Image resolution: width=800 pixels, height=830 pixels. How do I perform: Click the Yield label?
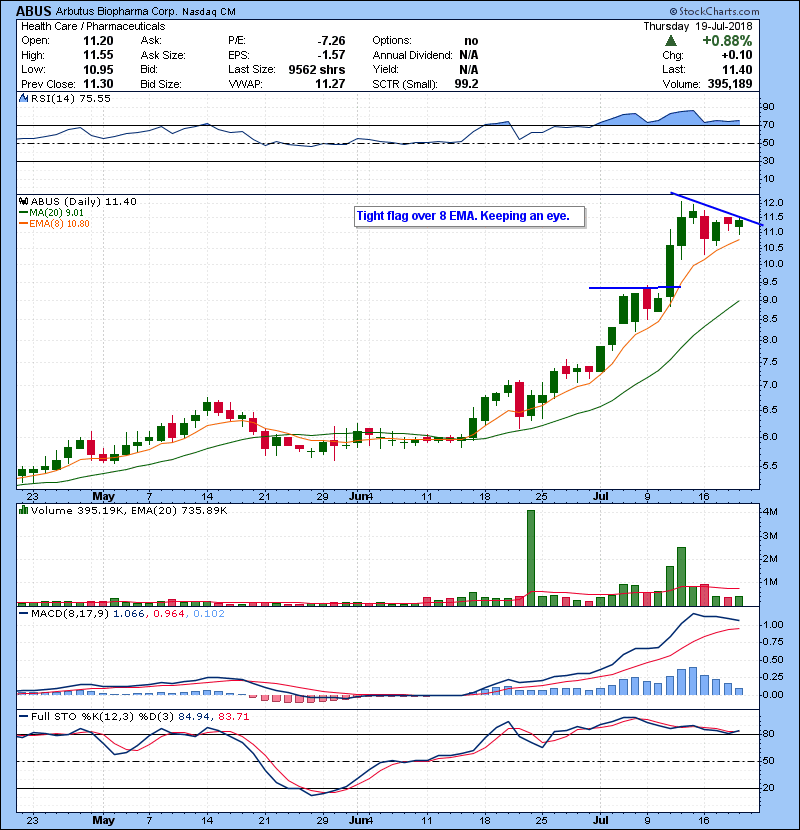385,69
